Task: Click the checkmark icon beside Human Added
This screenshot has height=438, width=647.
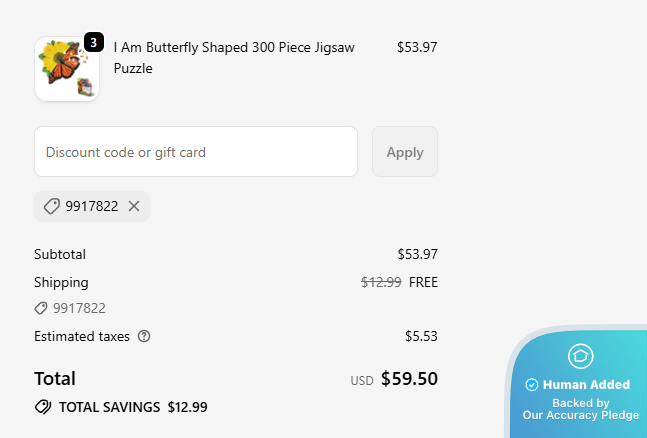Action: click(532, 385)
